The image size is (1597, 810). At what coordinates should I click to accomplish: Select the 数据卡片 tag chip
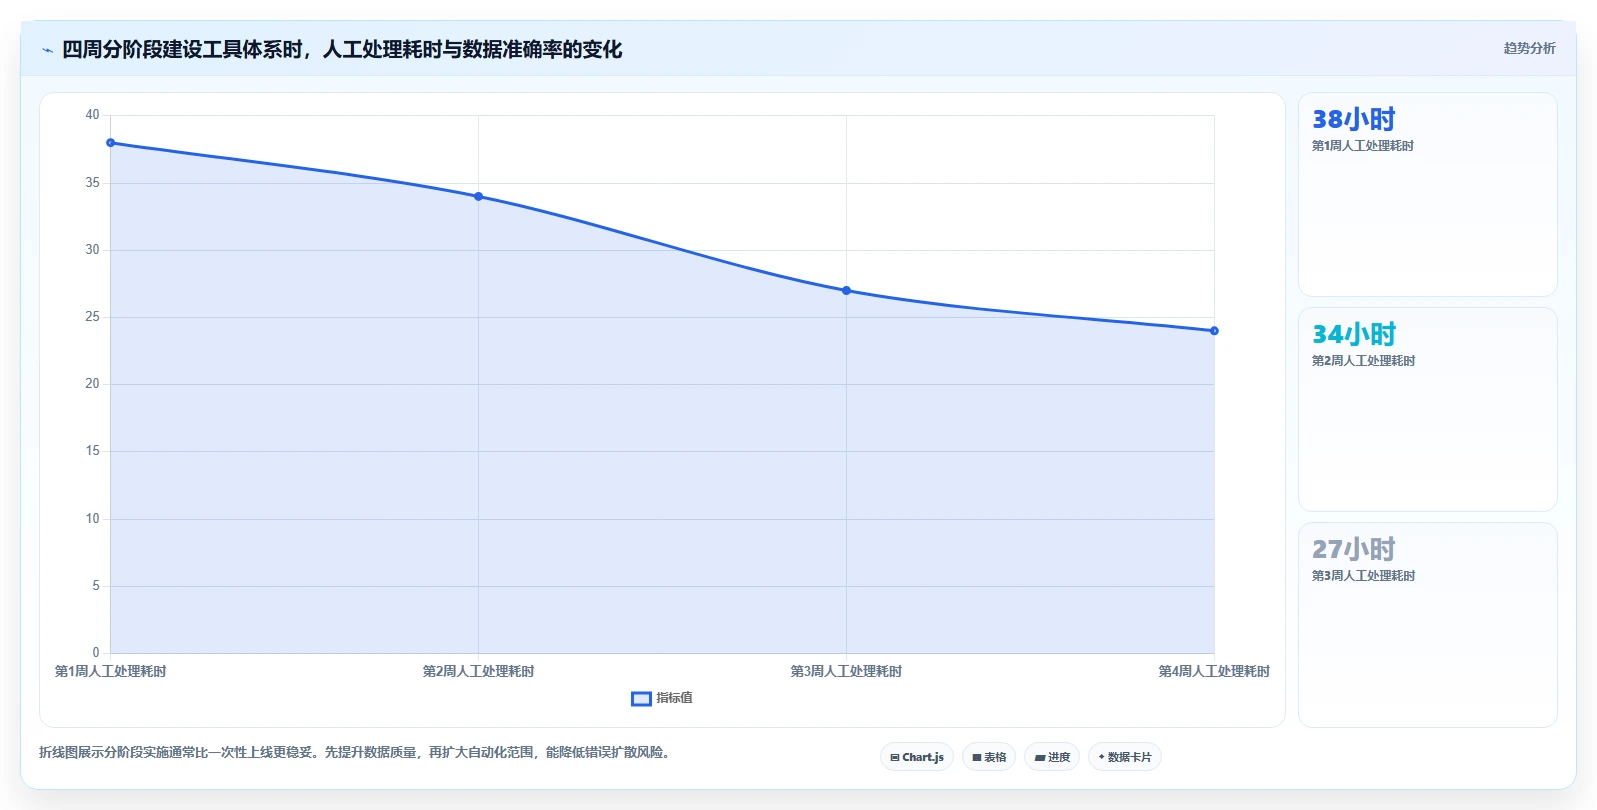tap(1125, 757)
